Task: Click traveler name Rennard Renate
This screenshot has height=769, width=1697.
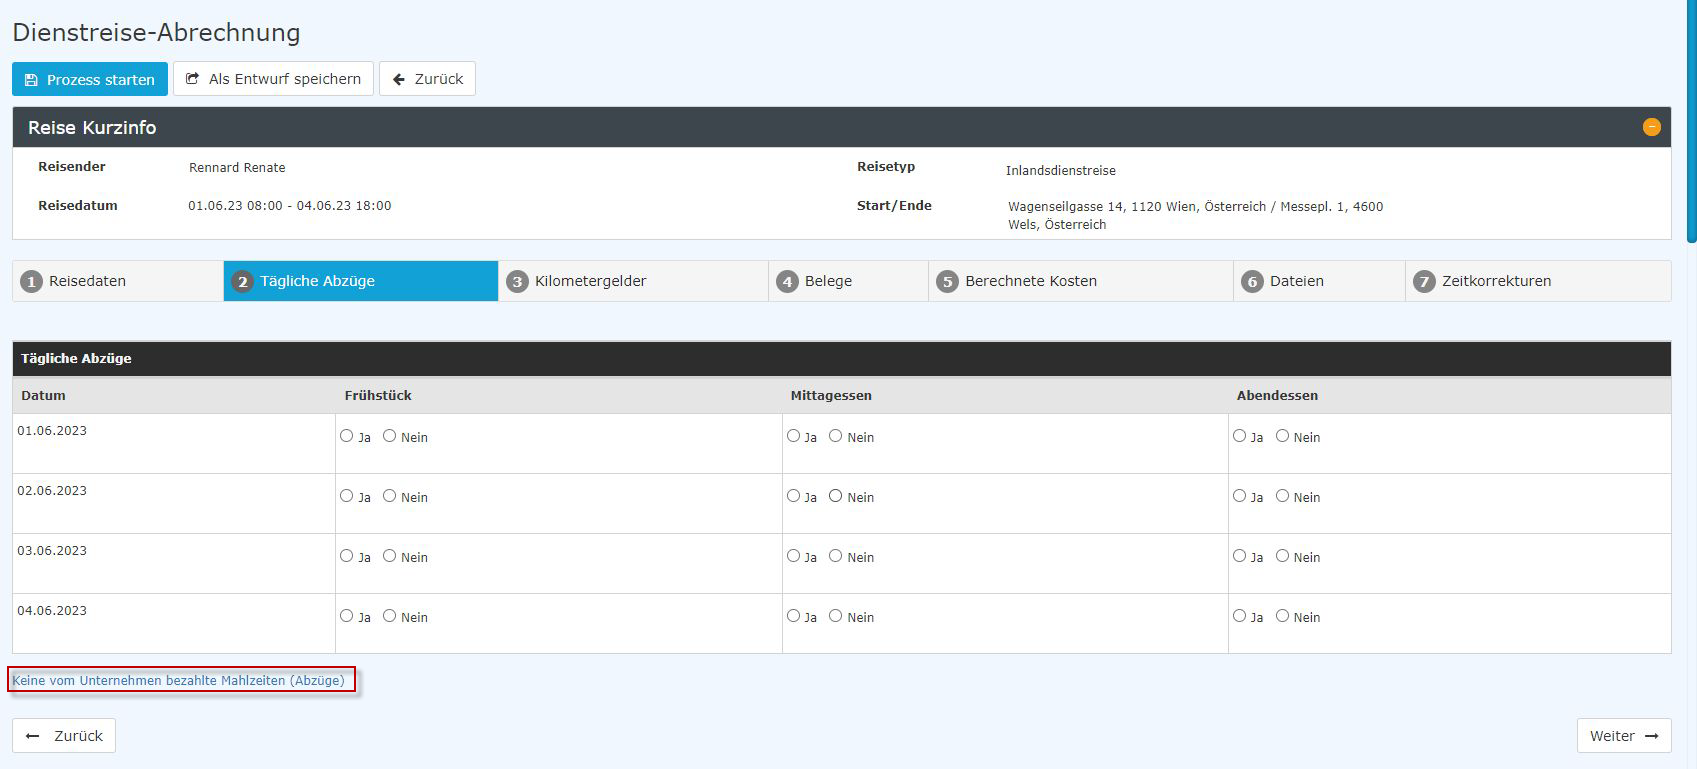Action: (x=237, y=167)
